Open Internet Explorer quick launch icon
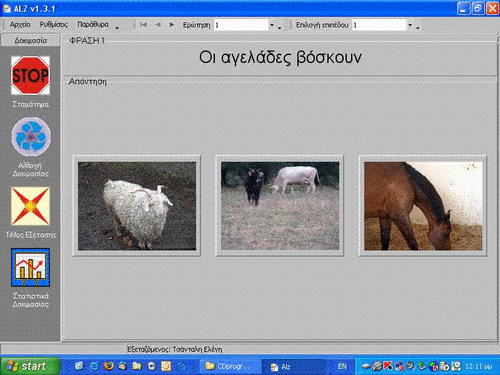Viewport: 500px width, 375px height. (94, 366)
